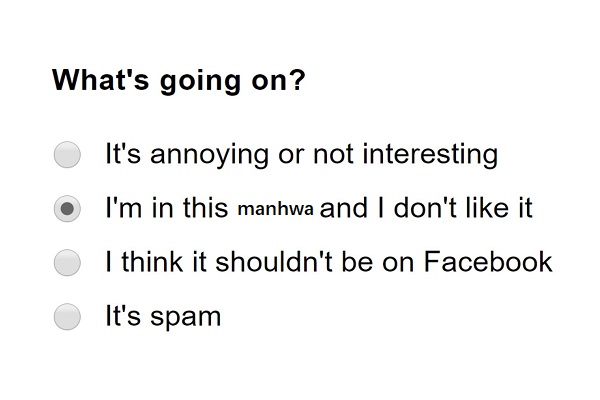Viewport: 600px width, 400px height.
Task: Click the selected radio button beside "I'm in this manhwa"
Action: 67,209
